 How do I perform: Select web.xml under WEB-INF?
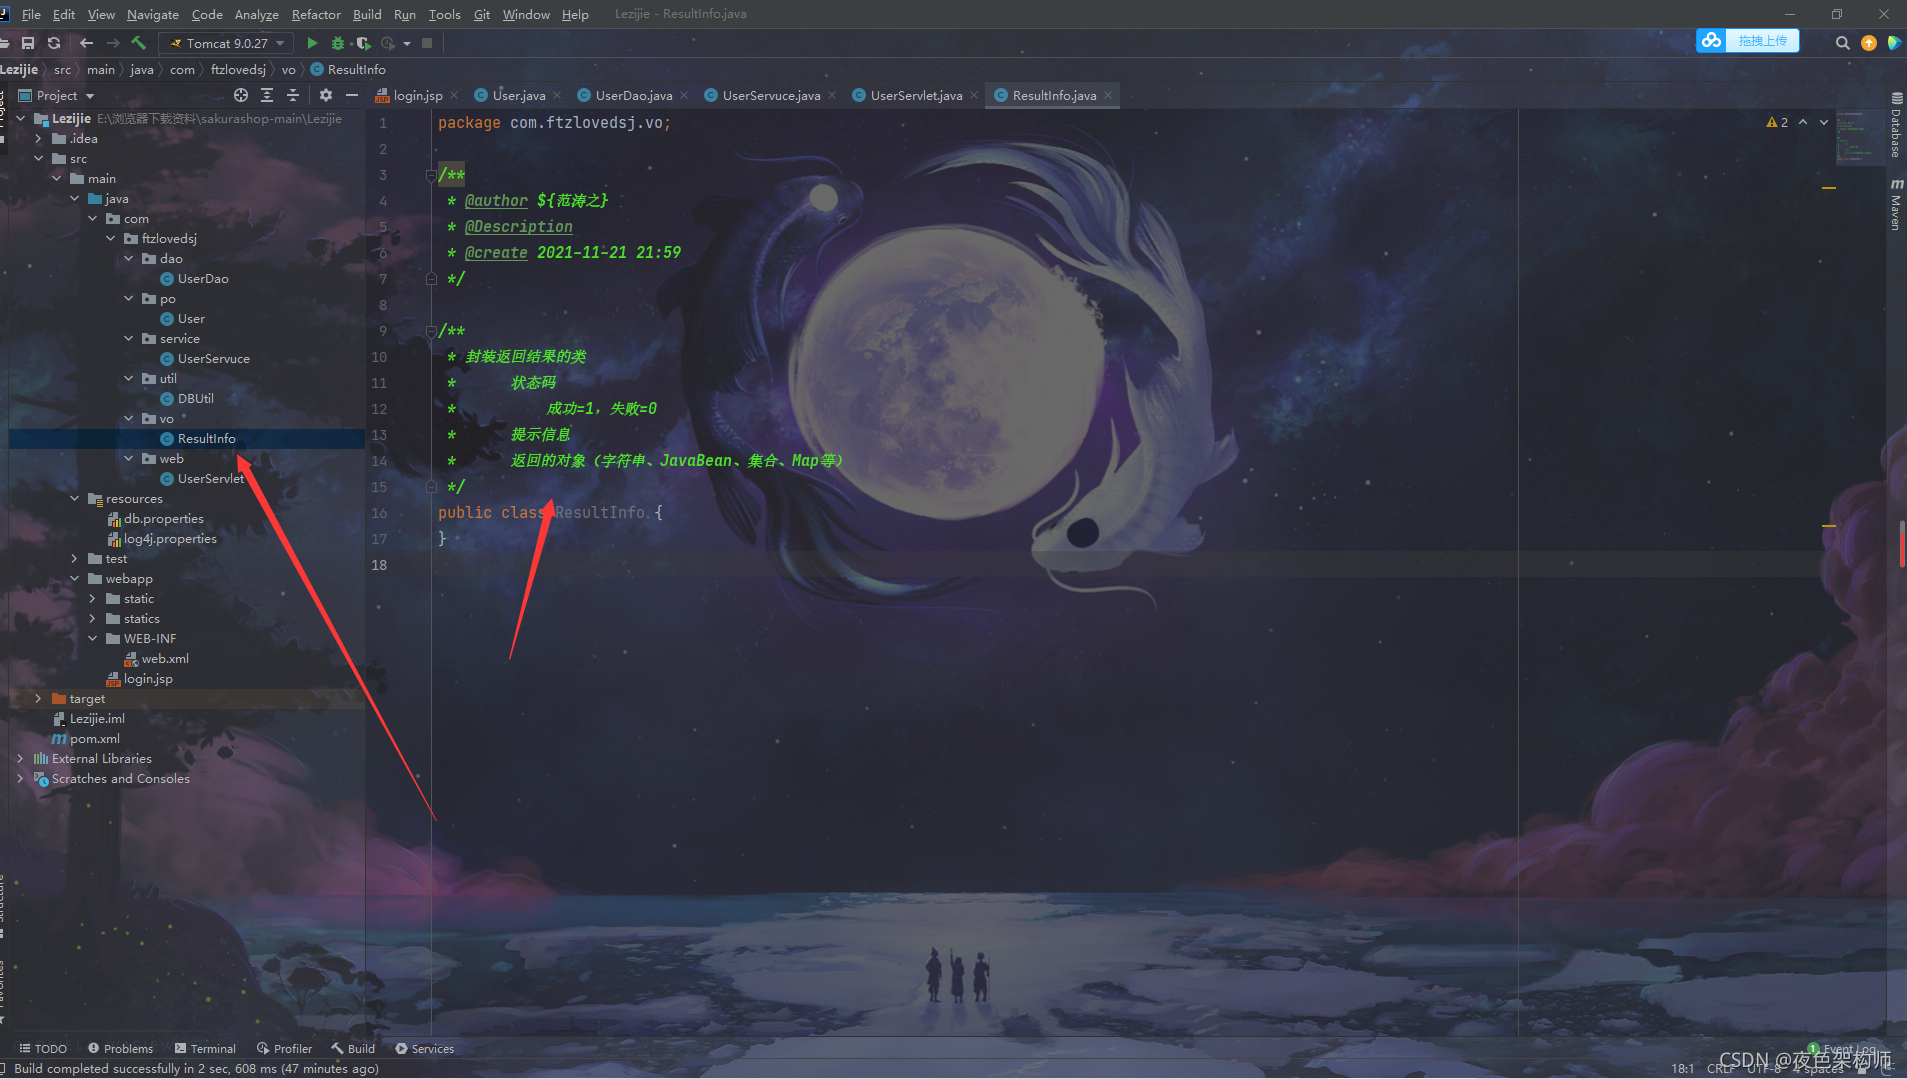[x=165, y=658]
